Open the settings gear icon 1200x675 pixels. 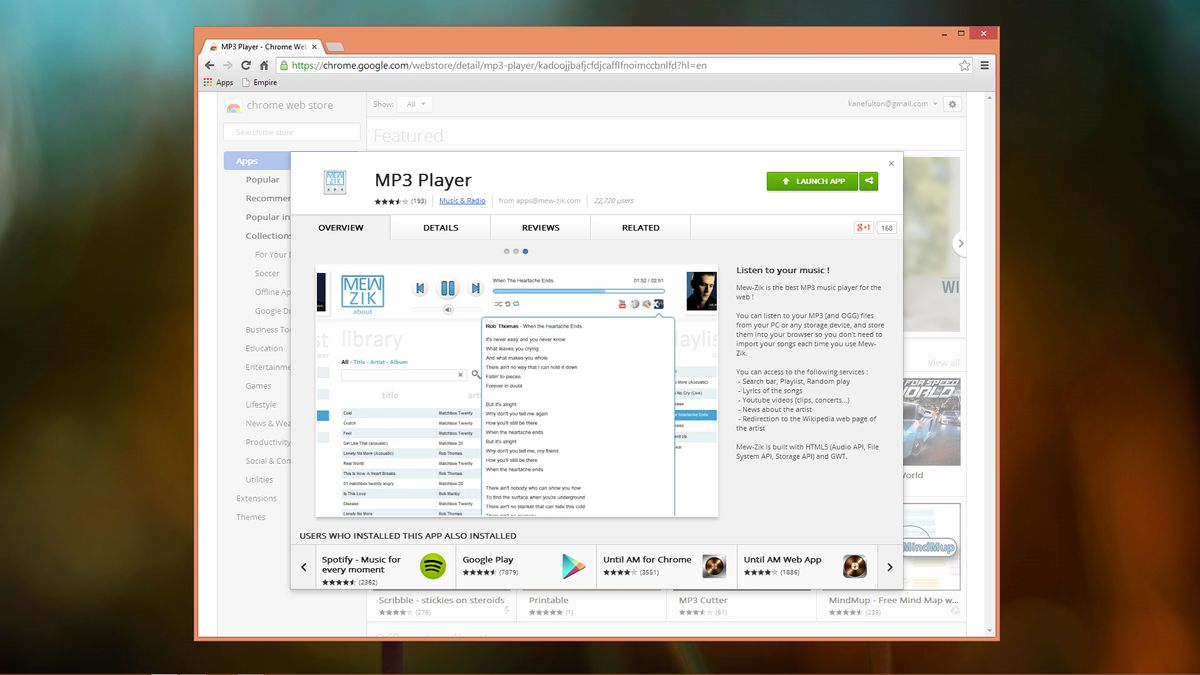point(952,104)
